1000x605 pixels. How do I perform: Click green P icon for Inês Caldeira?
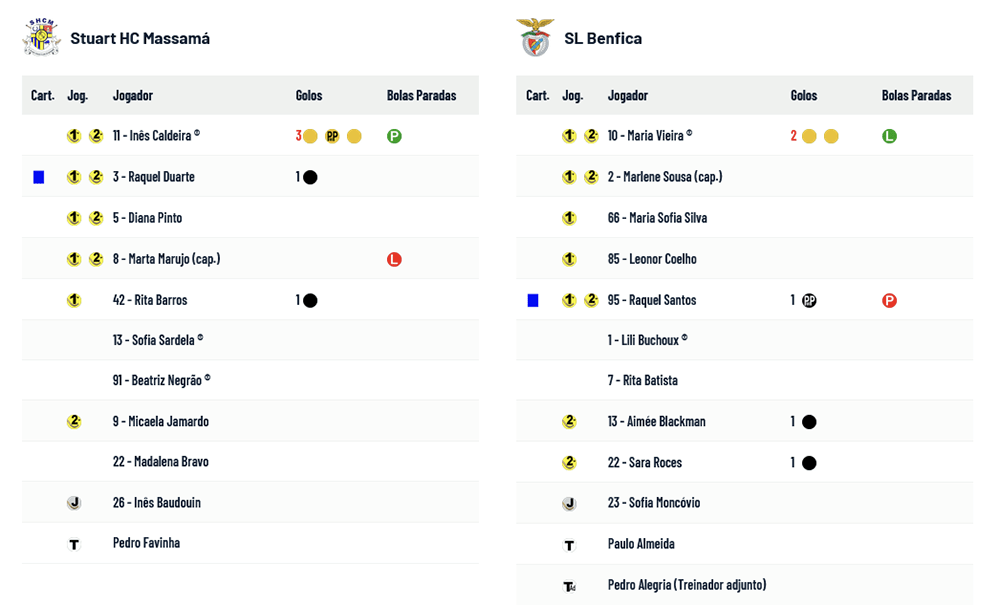point(394,136)
